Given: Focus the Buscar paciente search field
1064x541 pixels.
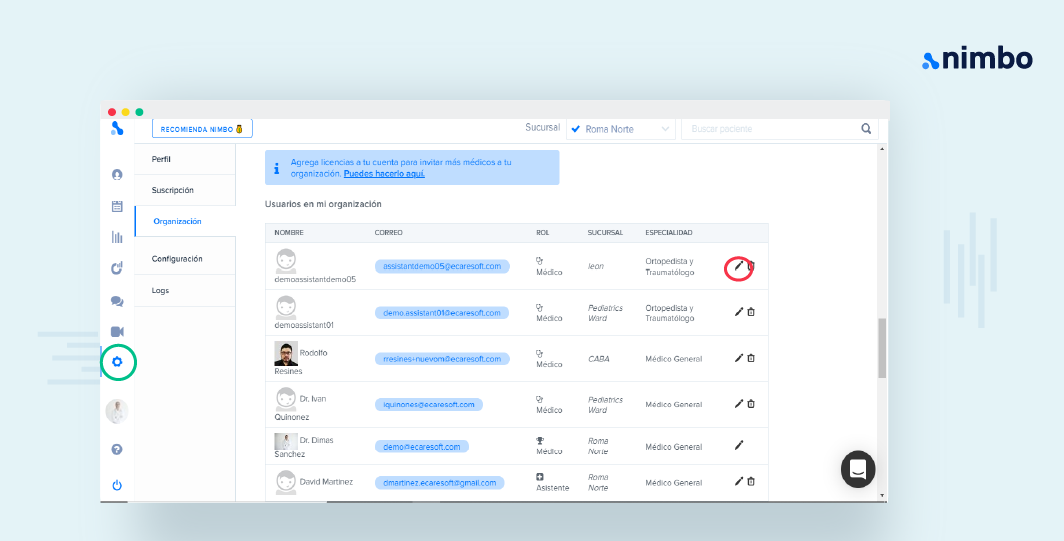Looking at the screenshot, I should point(771,128).
